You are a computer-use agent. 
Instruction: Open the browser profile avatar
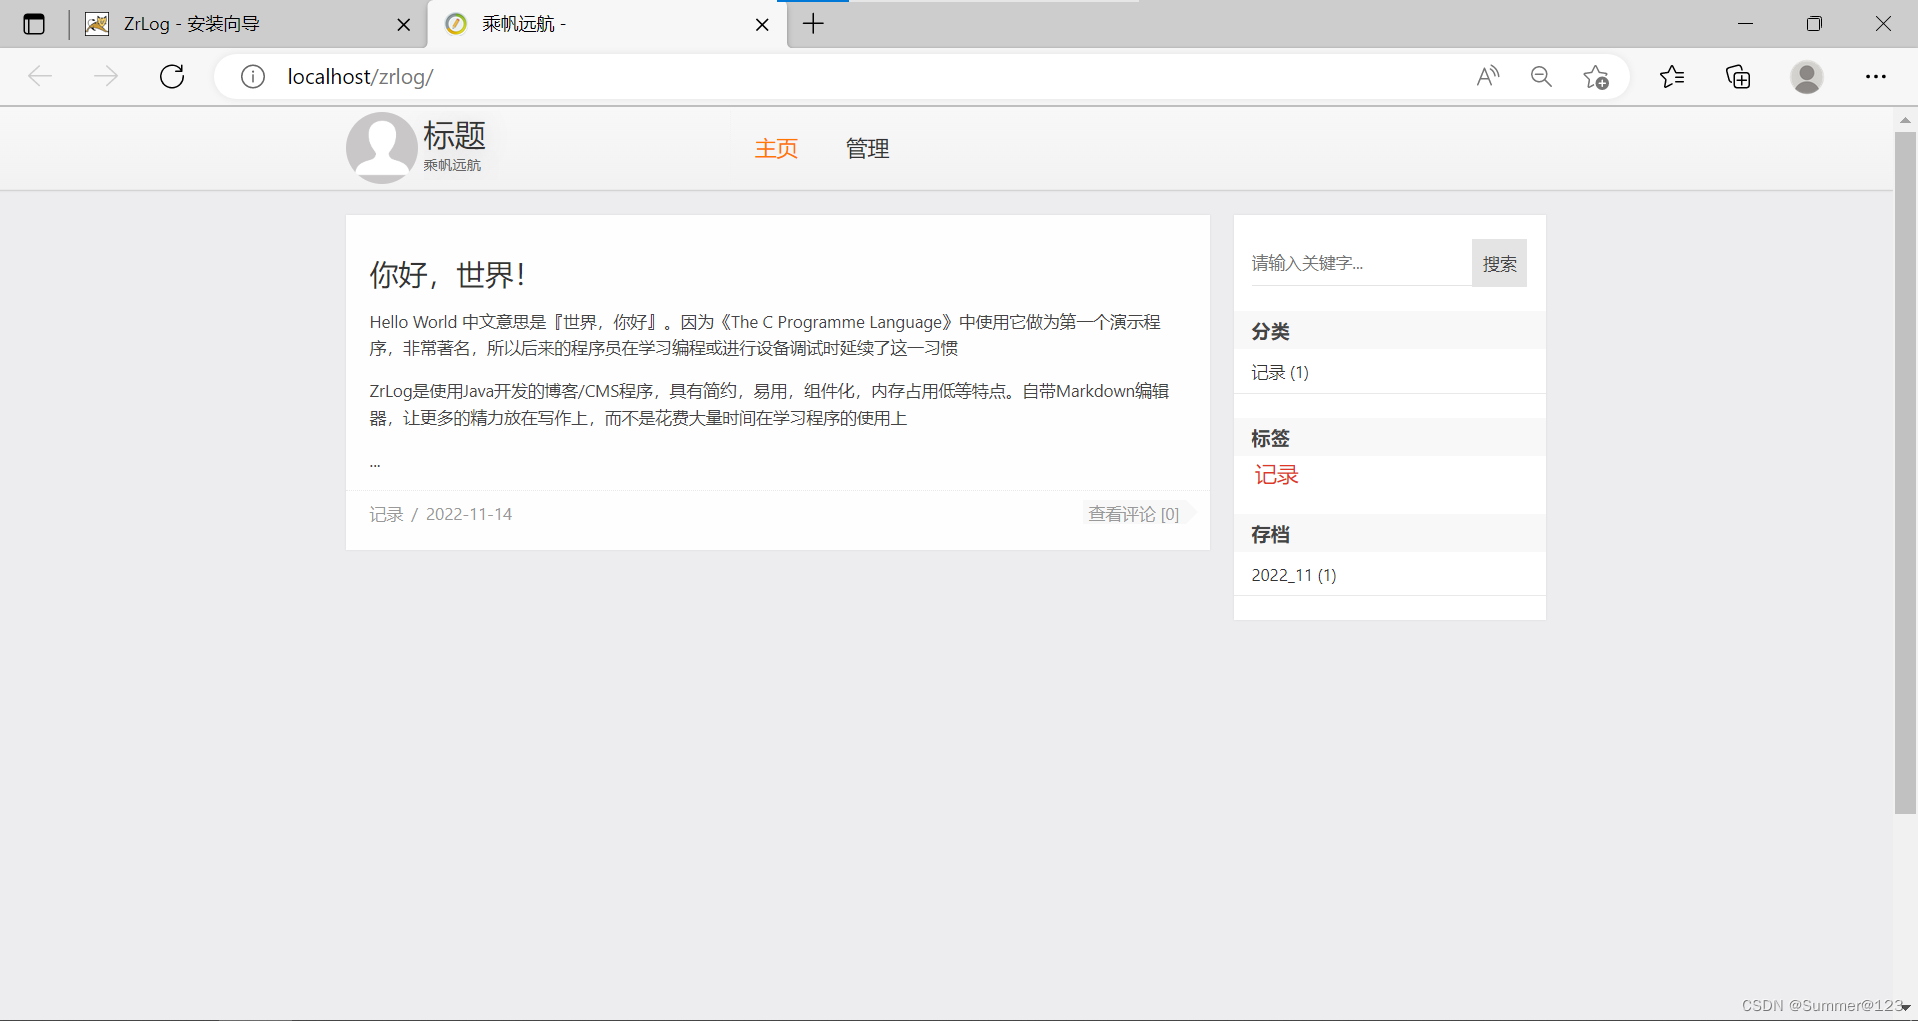(x=1807, y=77)
